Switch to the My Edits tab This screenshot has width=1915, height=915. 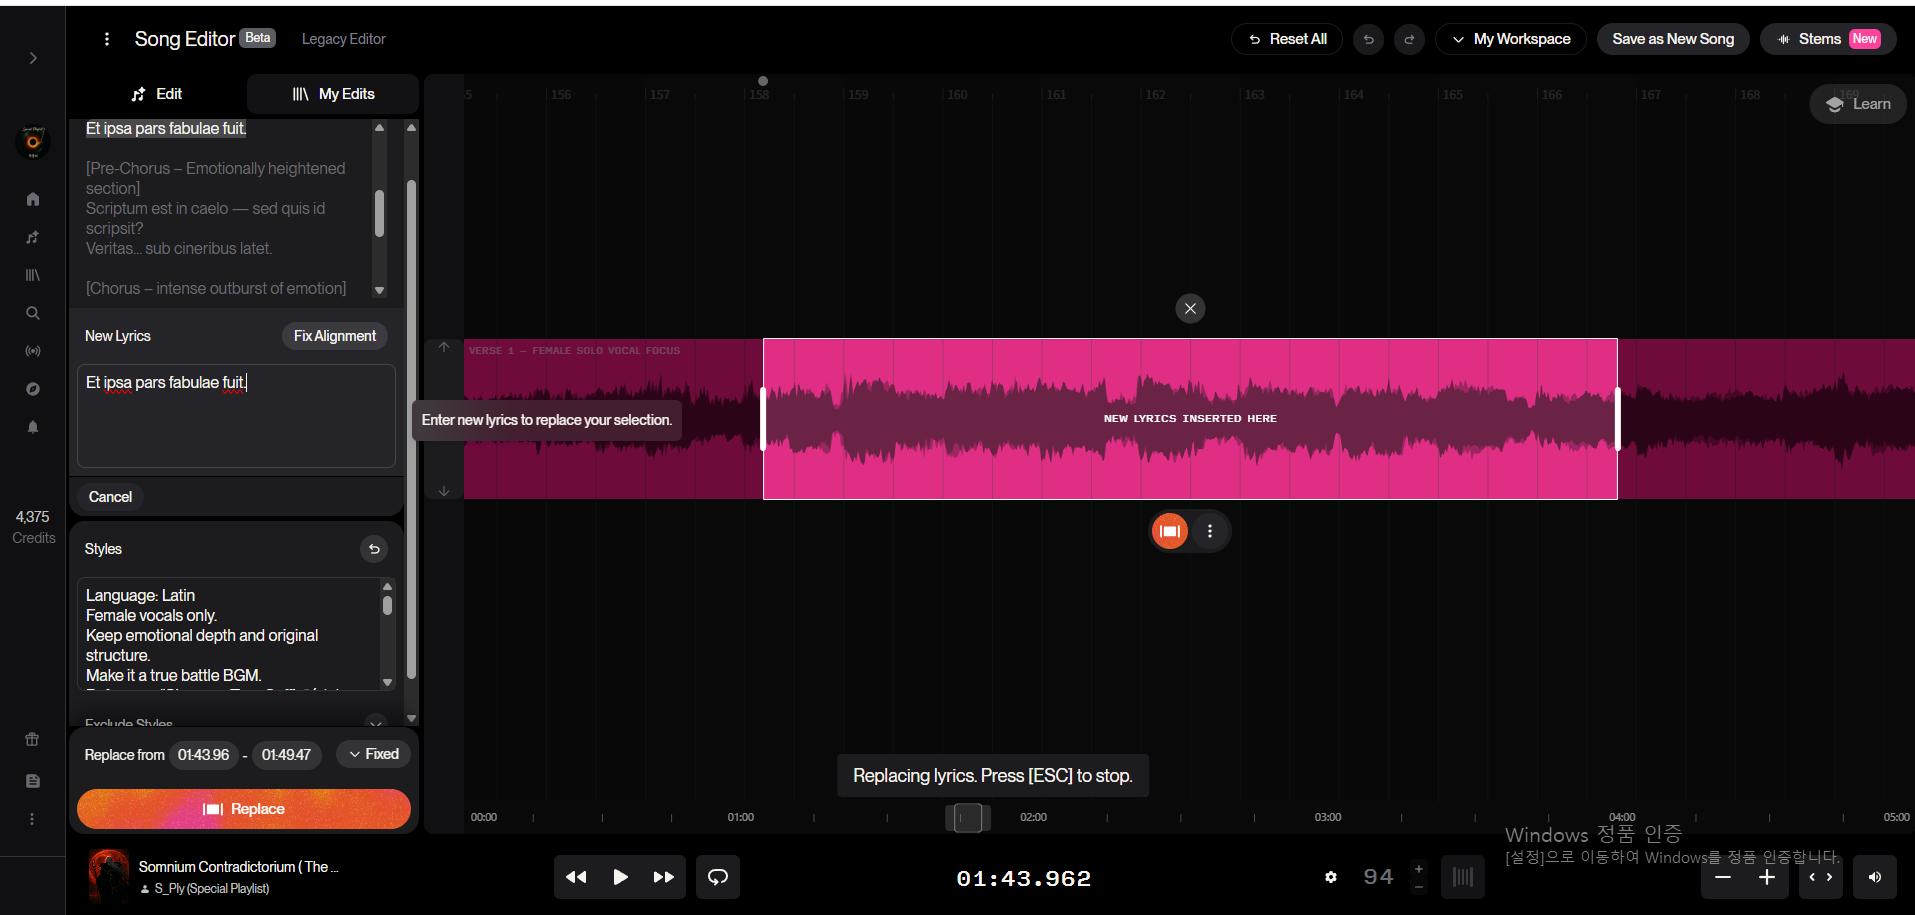tap(333, 94)
